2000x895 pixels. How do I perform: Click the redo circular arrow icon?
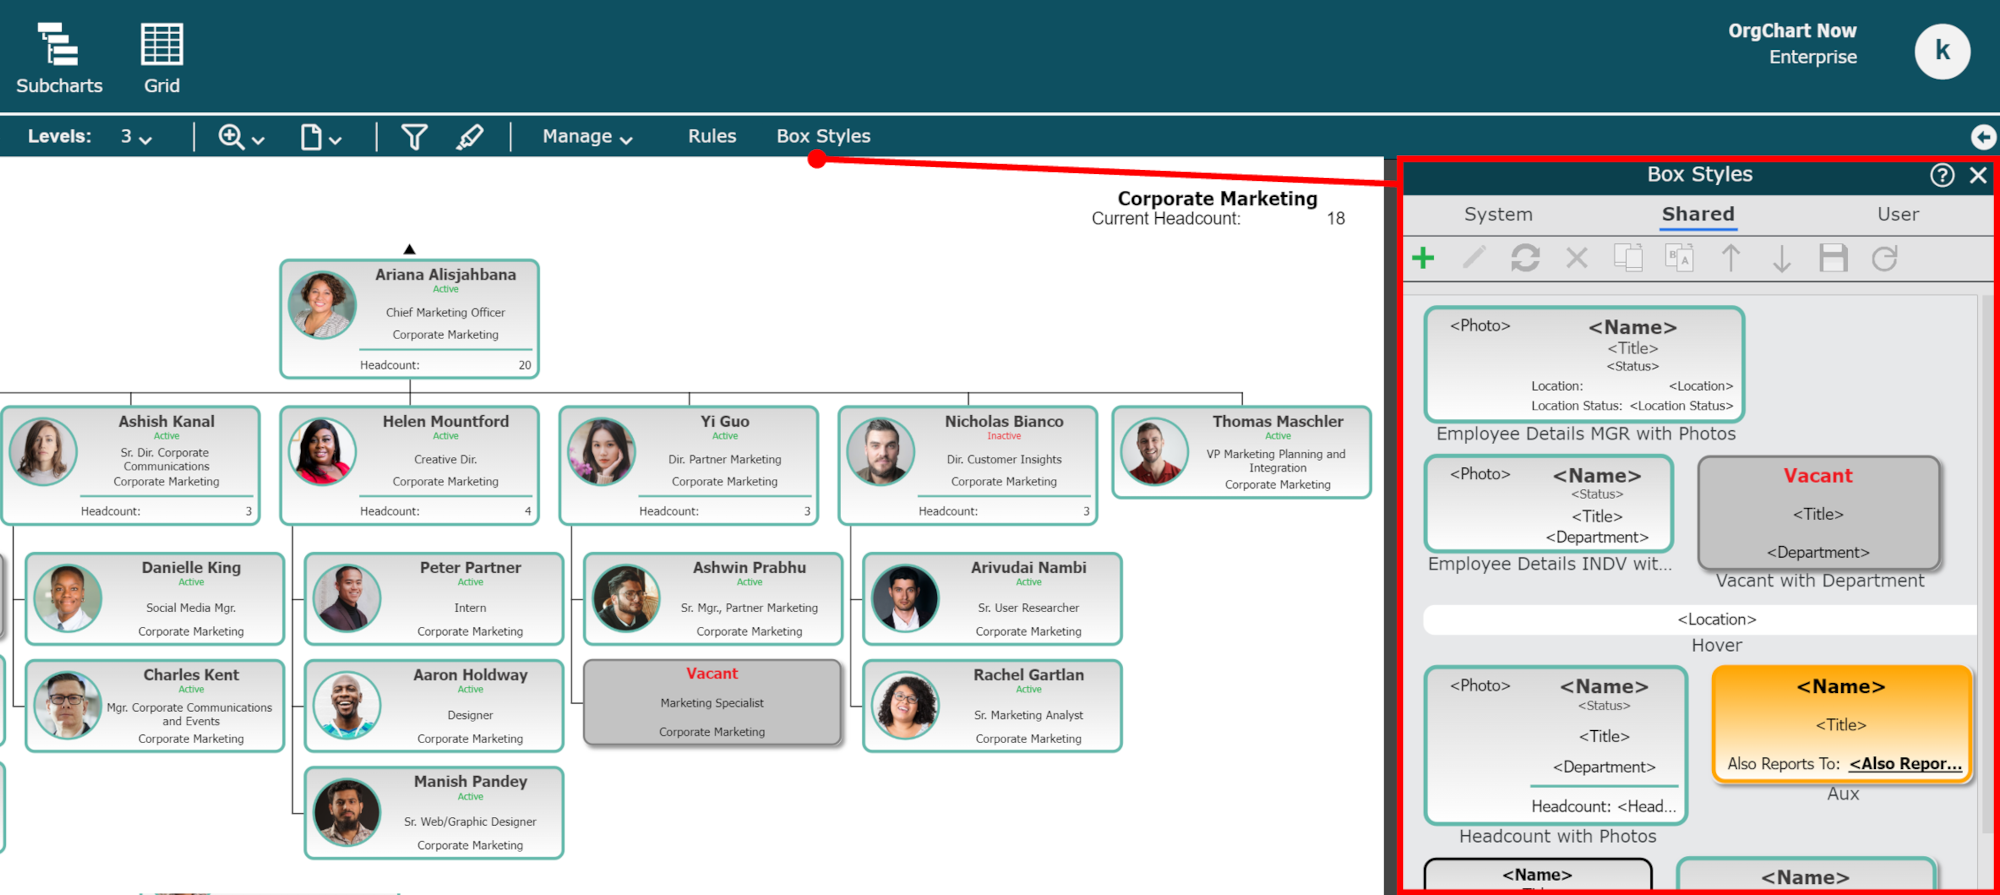[x=1884, y=258]
